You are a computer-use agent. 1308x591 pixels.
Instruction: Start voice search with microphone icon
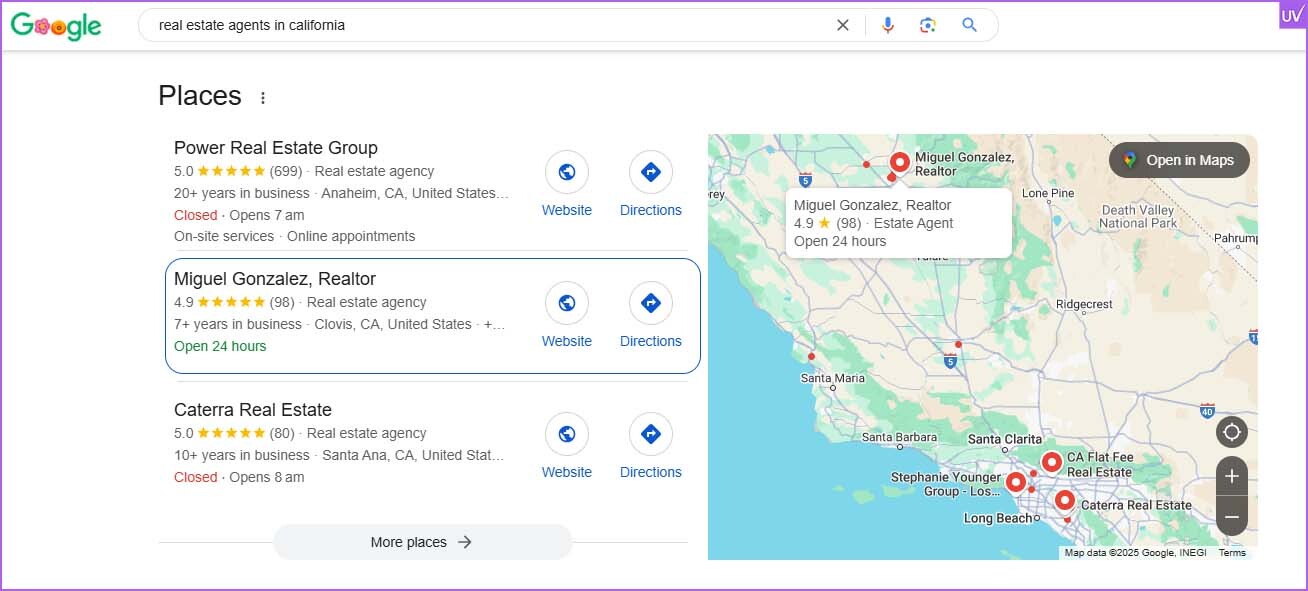tap(888, 25)
